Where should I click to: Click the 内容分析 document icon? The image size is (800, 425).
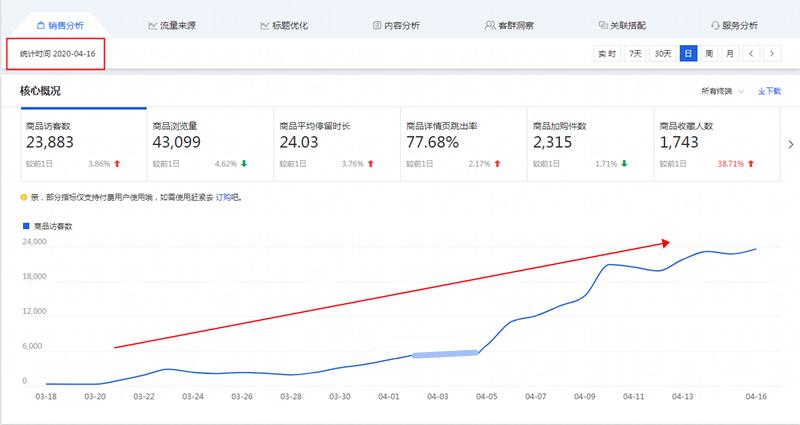(377, 25)
